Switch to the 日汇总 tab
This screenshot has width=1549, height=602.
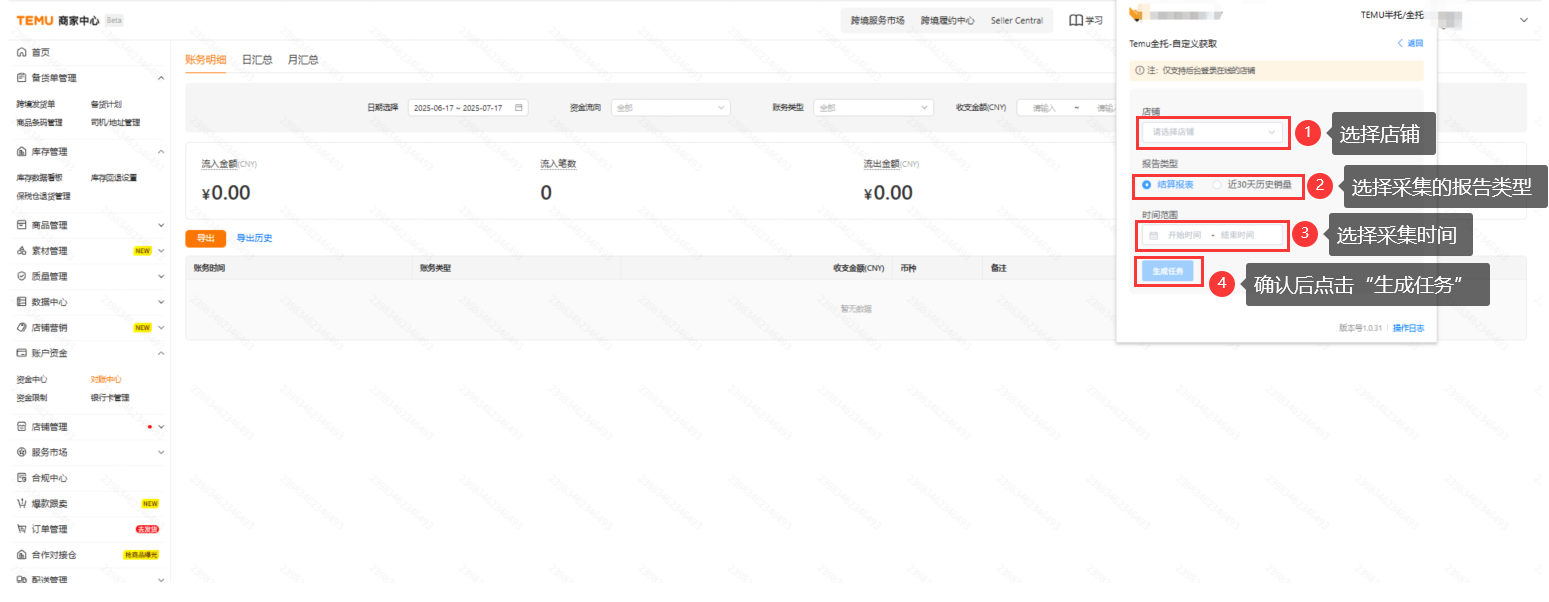point(257,59)
